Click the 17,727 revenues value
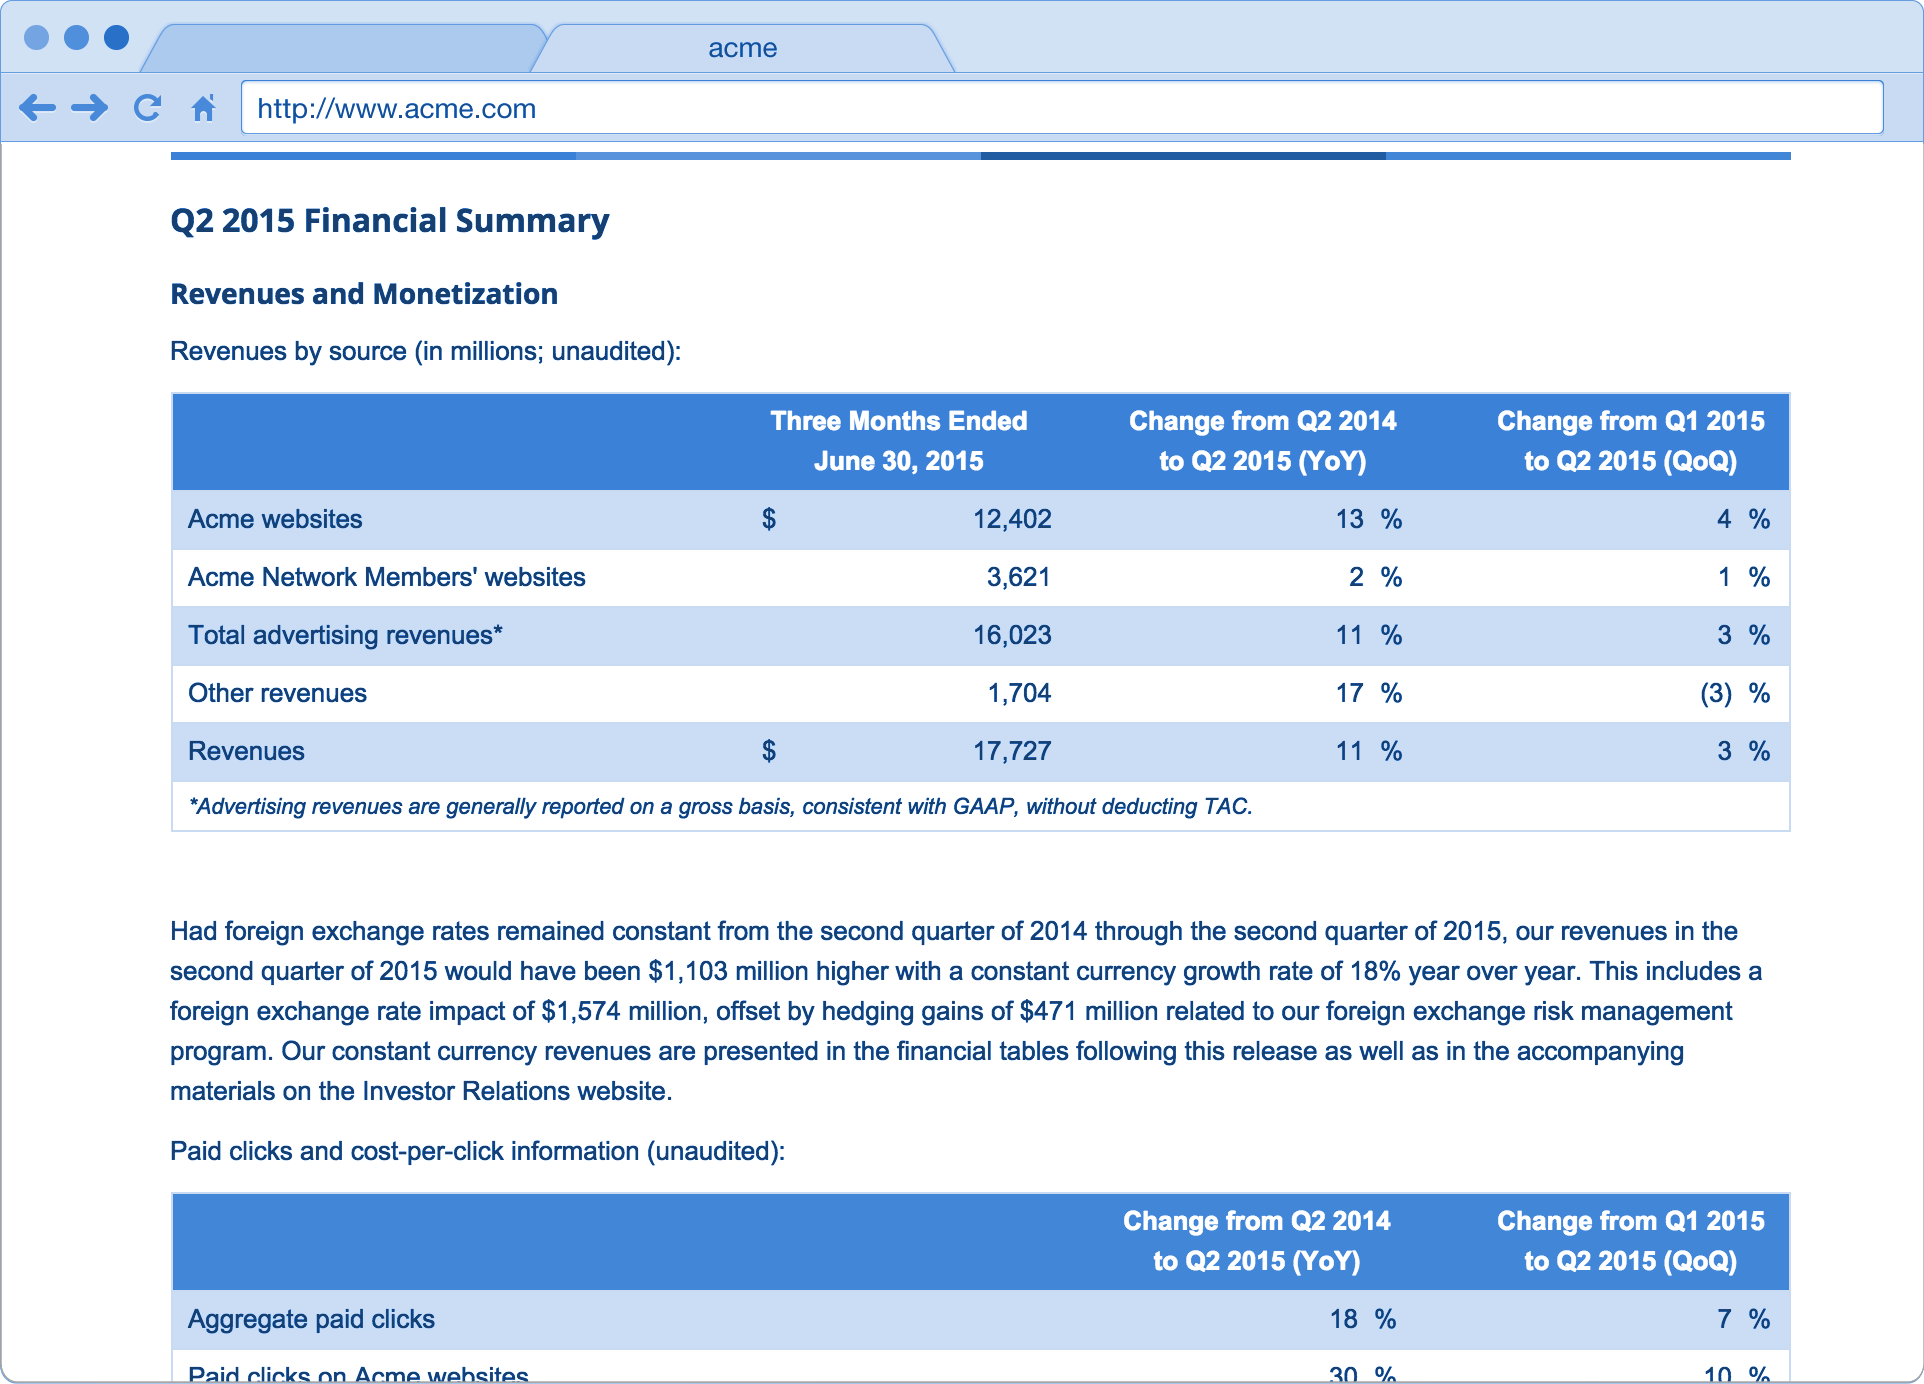This screenshot has height=1384, width=1924. click(1012, 751)
